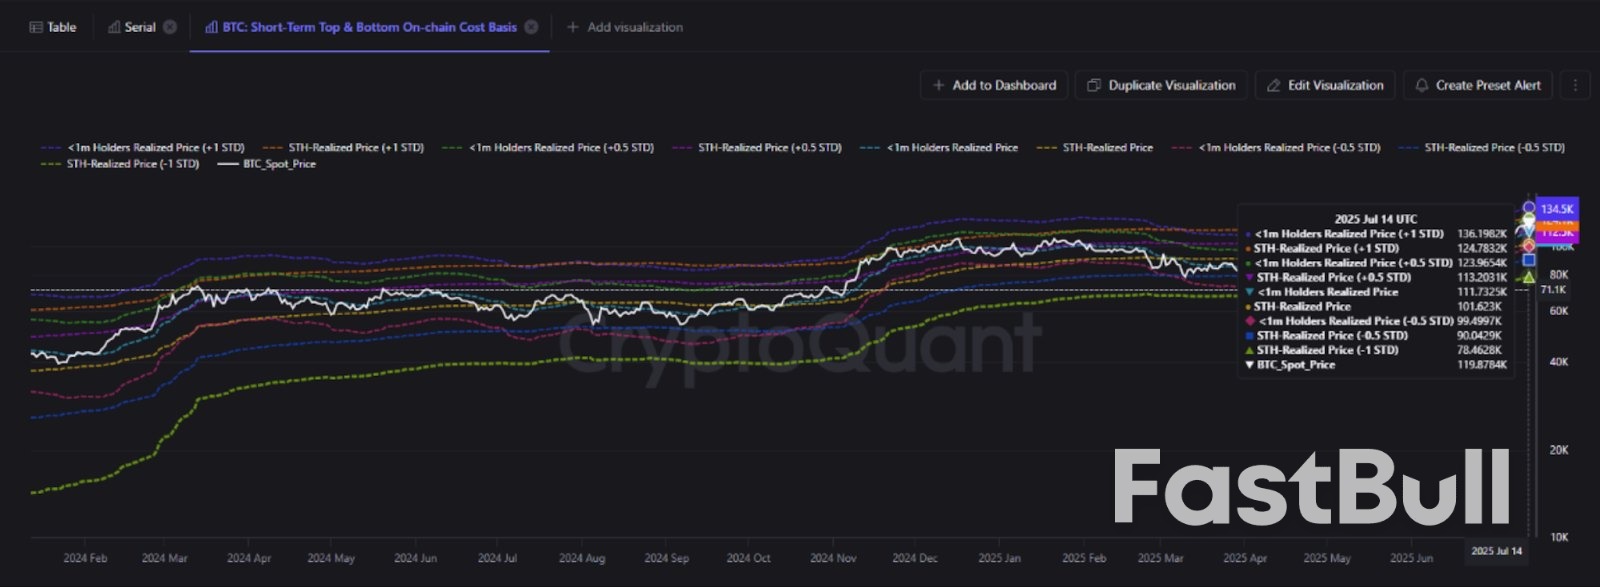
Task: Open the Table tab
Action: 53,27
